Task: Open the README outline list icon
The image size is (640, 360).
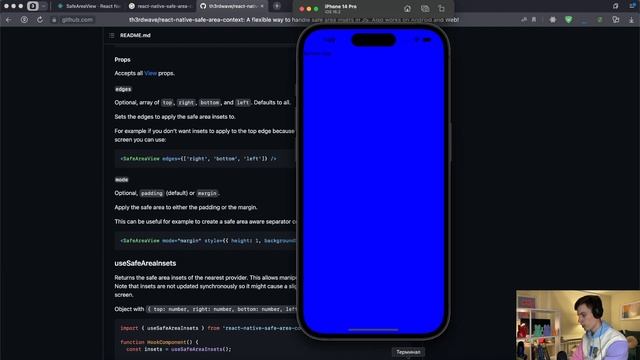Action: tap(111, 36)
